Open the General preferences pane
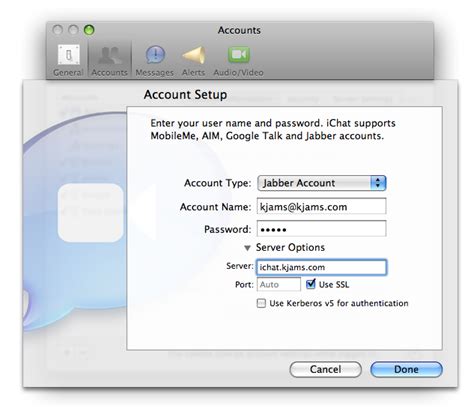 tap(68, 60)
